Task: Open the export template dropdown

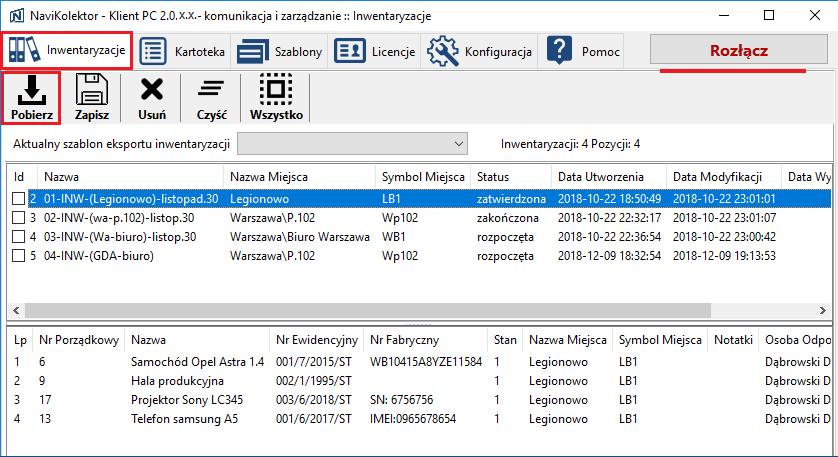Action: 352,144
